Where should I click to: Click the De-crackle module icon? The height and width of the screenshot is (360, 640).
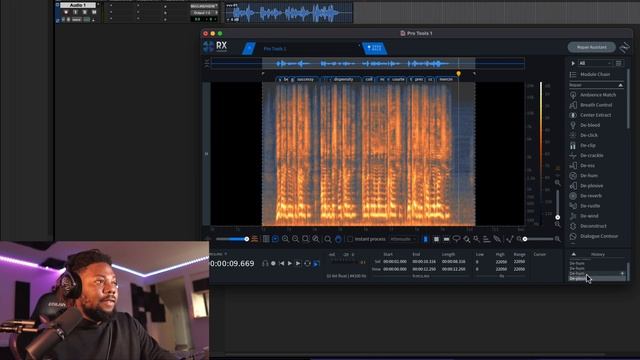(x=573, y=156)
